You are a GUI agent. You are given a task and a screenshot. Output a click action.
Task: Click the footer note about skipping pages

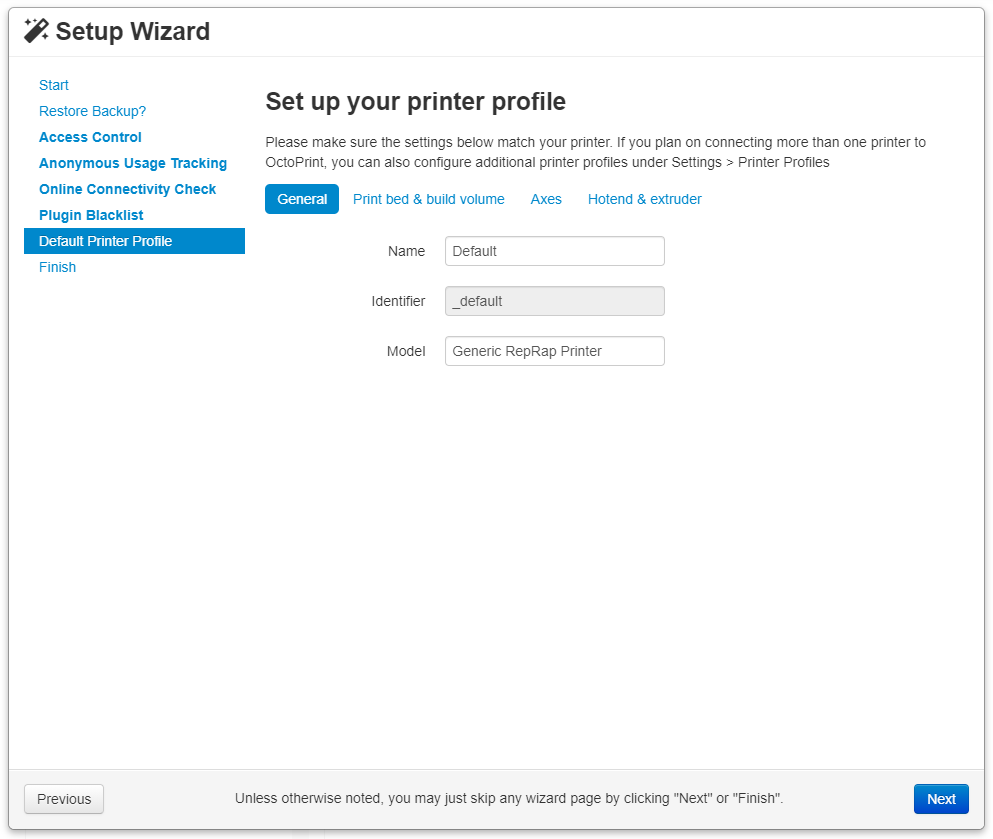(509, 798)
